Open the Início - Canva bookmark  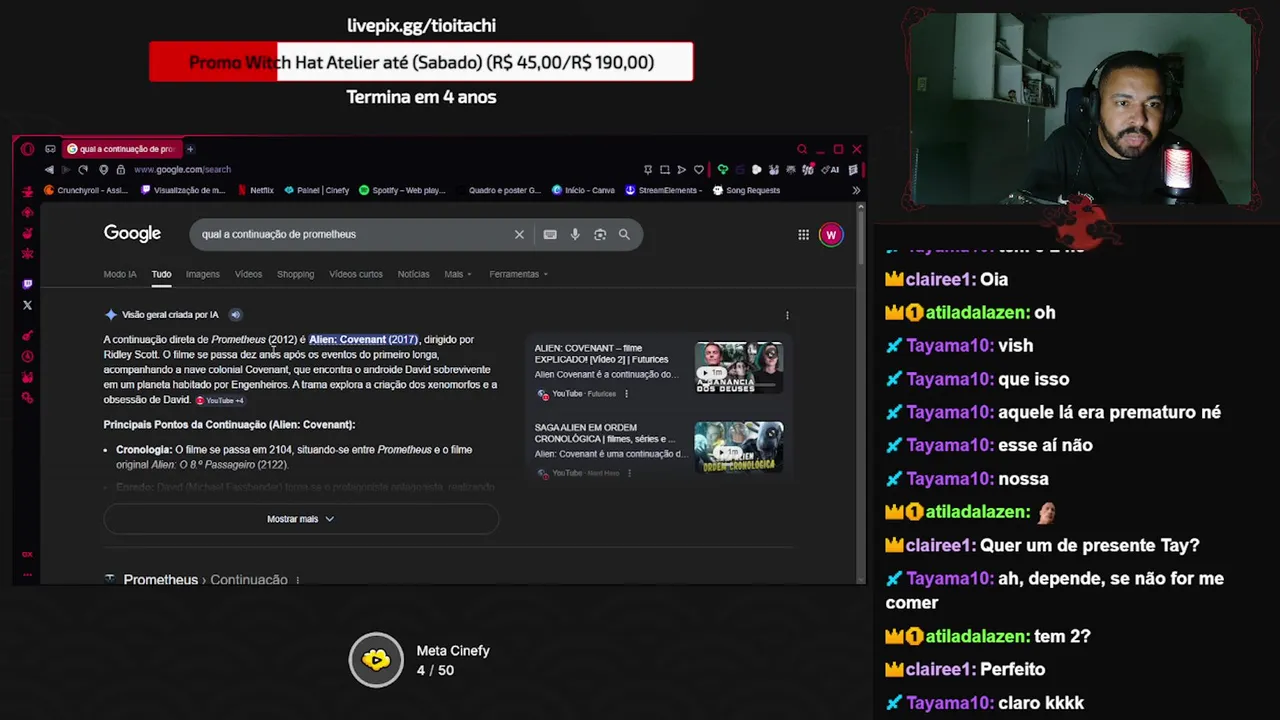coord(582,190)
